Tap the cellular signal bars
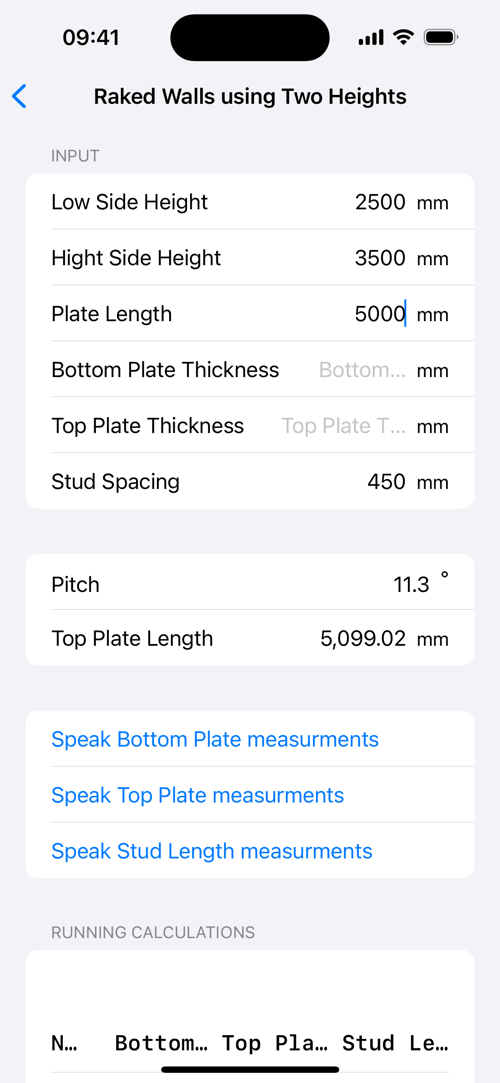This screenshot has width=500, height=1083. (371, 38)
